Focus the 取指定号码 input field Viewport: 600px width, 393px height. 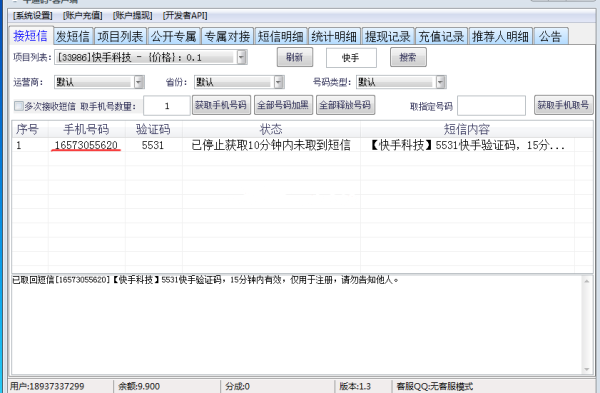click(x=491, y=106)
